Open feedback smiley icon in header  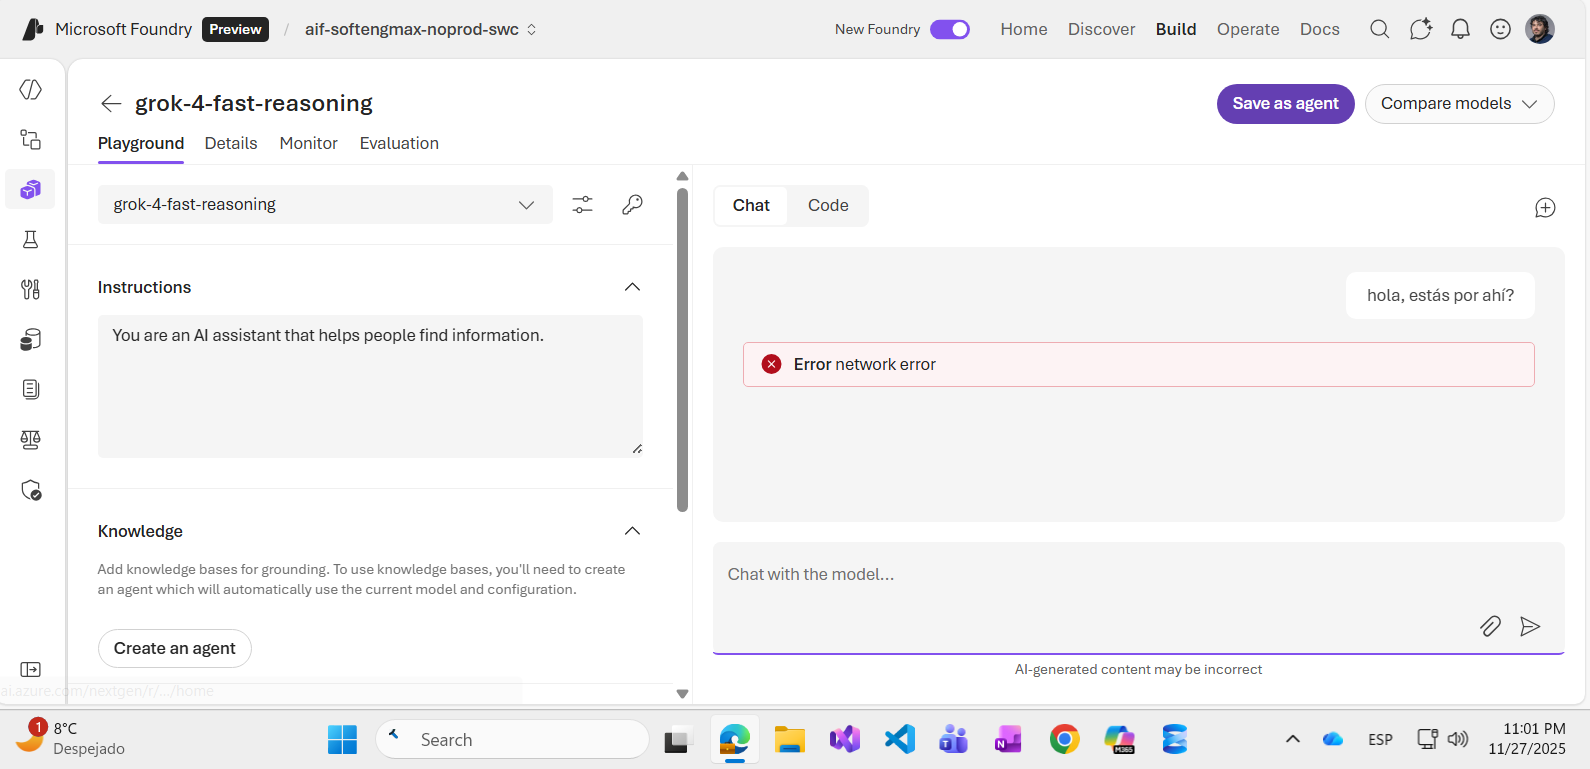point(1500,29)
